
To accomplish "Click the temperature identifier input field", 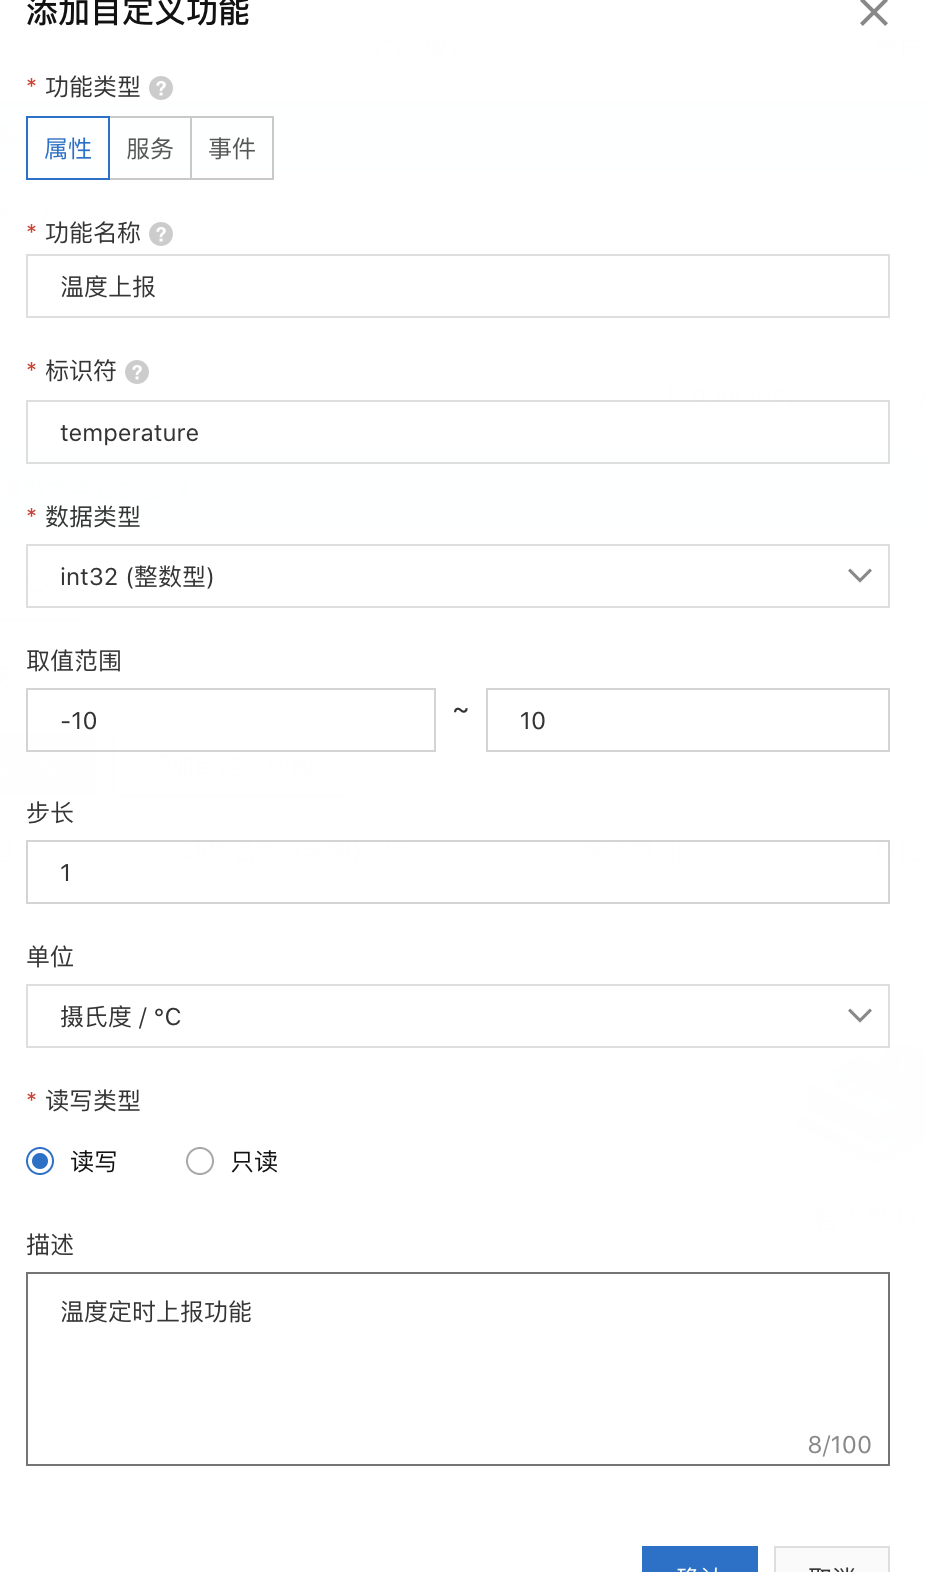I will point(457,433).
